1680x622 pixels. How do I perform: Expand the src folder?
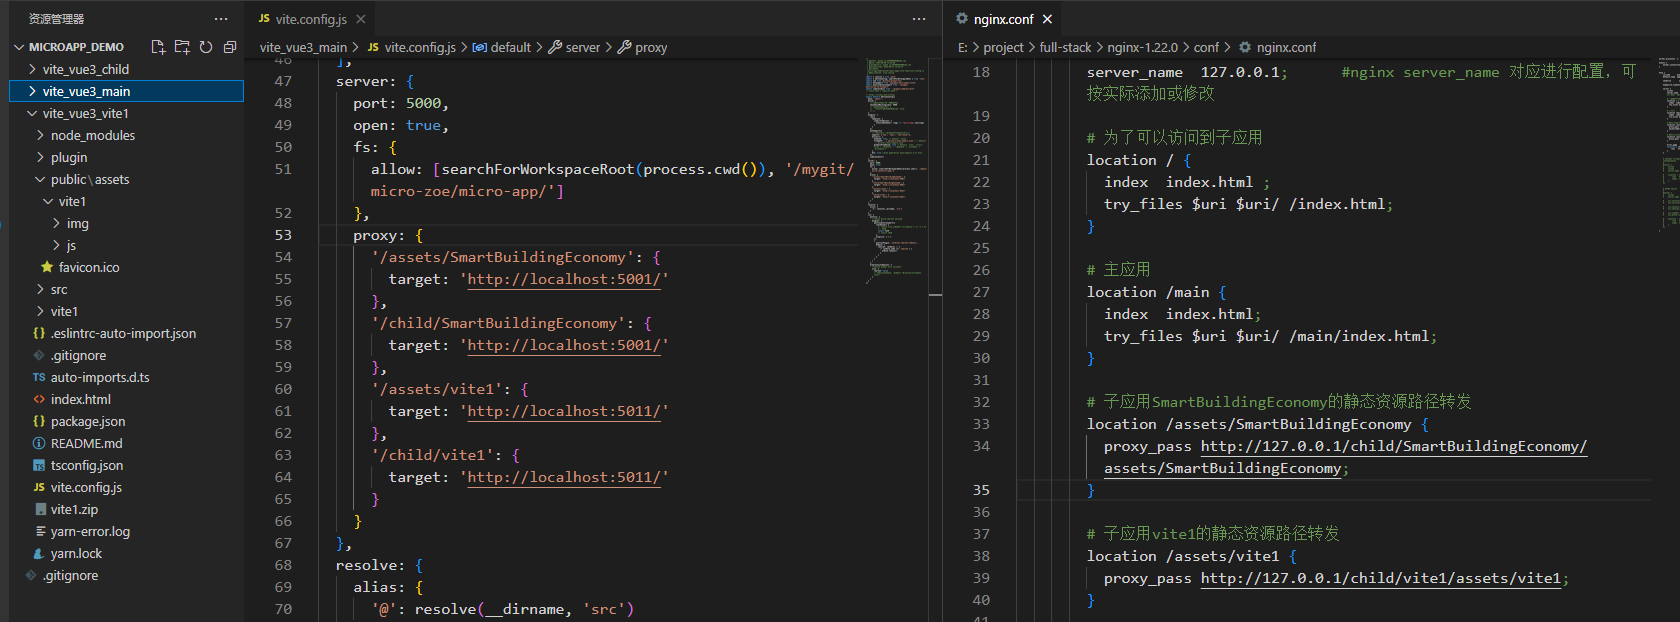40,289
